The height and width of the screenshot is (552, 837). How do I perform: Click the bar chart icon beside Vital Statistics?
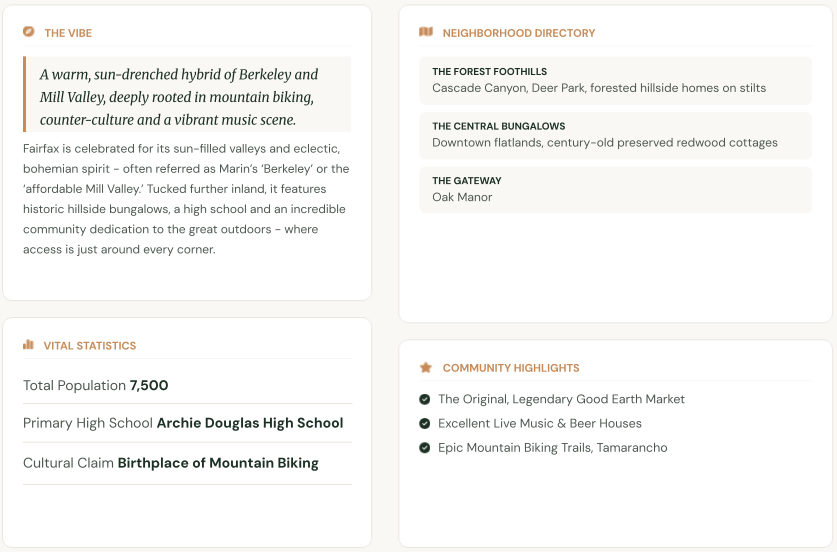point(28,345)
